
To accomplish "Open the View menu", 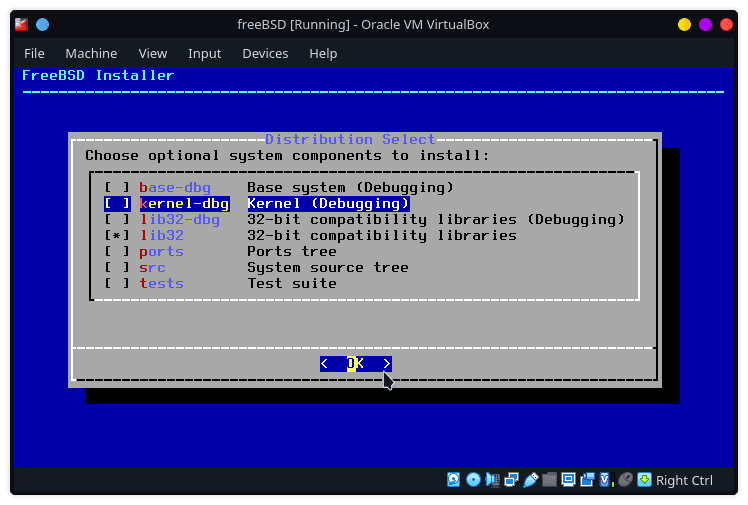I will (153, 53).
